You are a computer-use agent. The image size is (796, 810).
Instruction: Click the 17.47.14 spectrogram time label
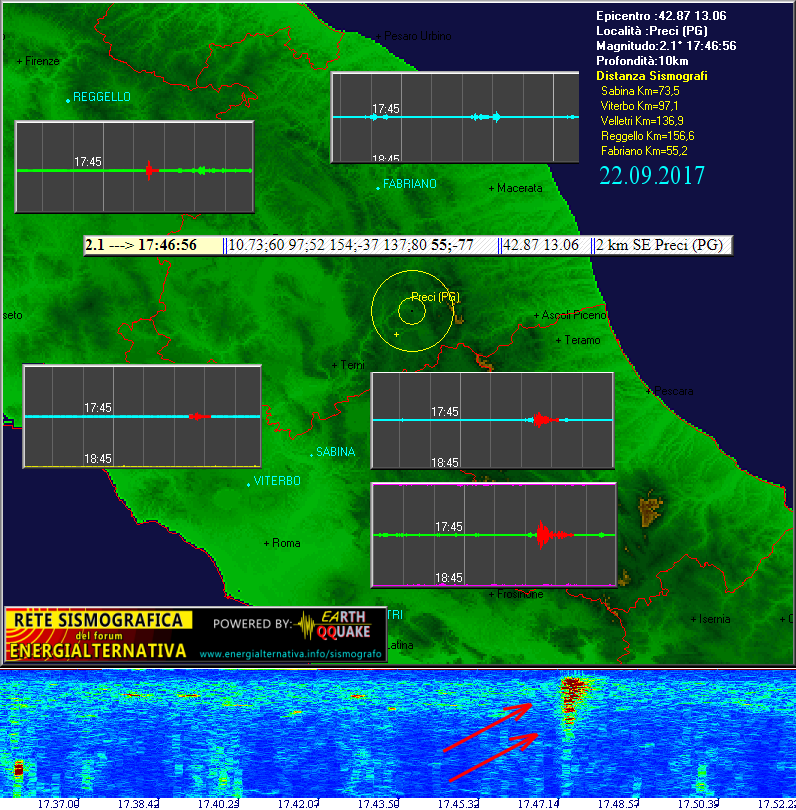pos(539,804)
